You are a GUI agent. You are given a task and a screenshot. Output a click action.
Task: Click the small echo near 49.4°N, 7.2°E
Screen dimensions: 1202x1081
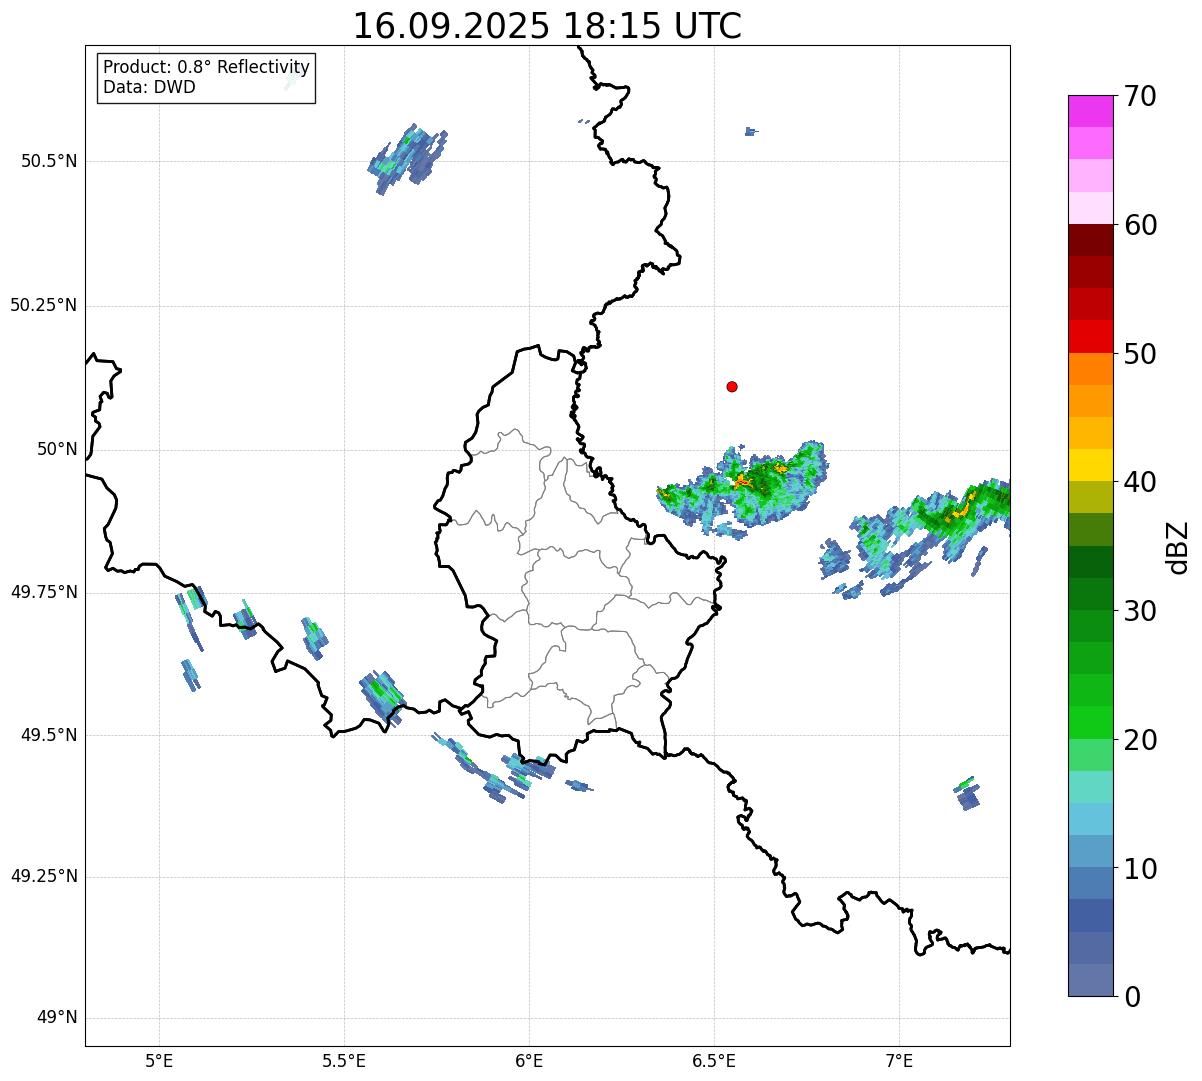[966, 794]
